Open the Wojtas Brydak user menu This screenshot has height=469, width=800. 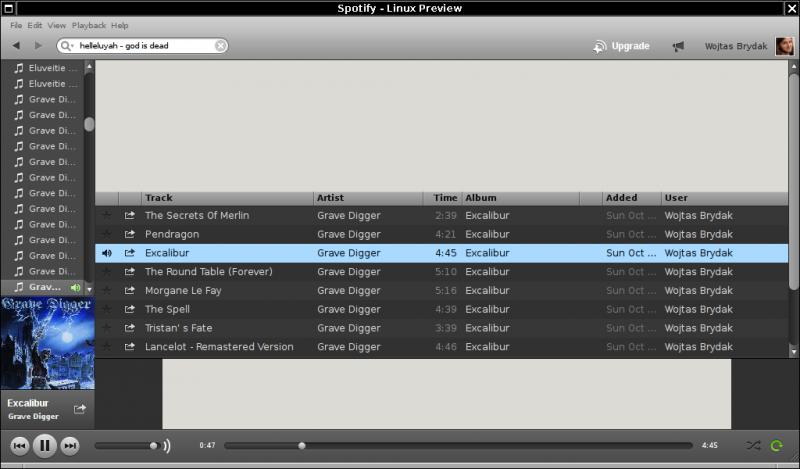coord(735,46)
